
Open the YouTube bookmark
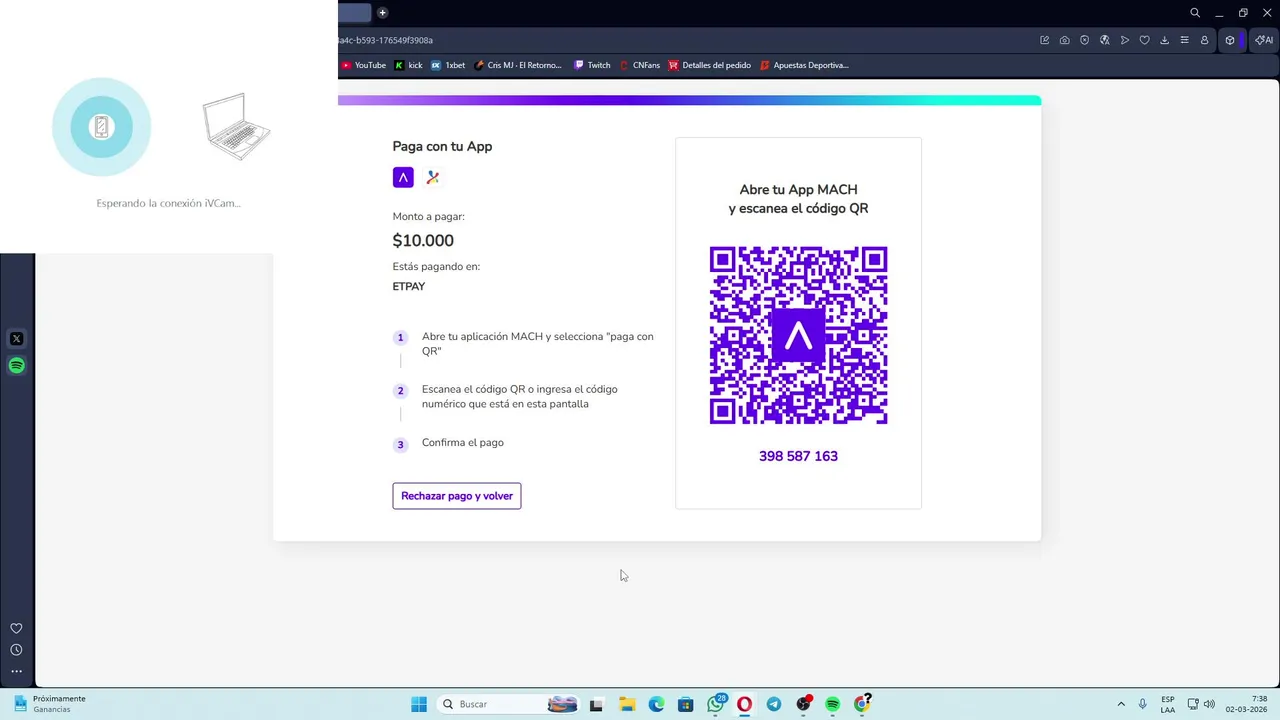[363, 65]
